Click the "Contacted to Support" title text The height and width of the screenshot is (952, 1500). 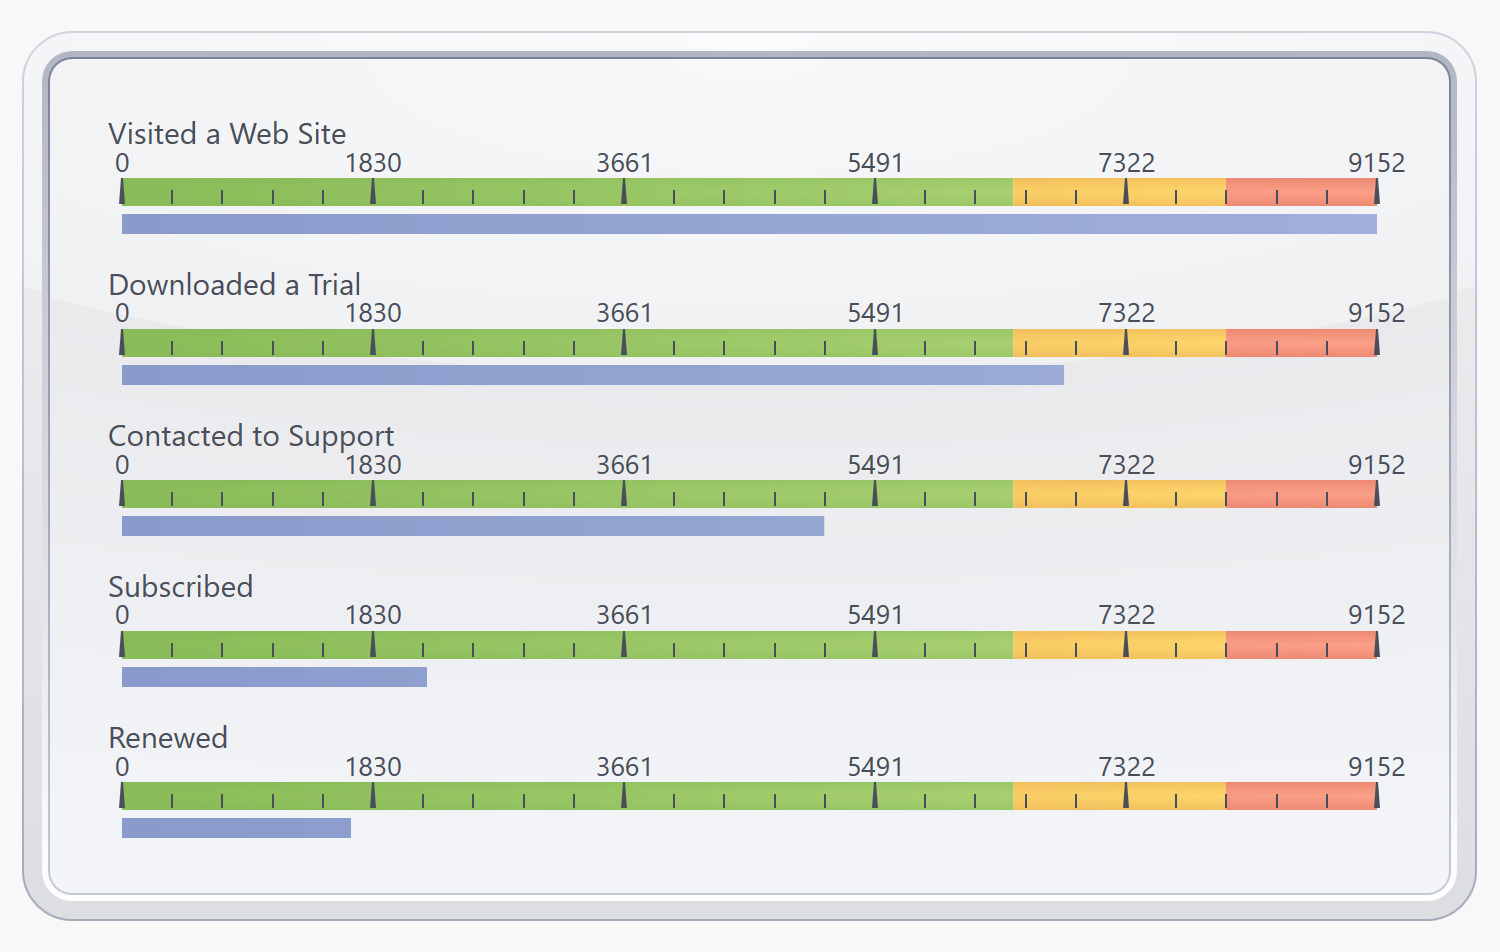251,436
